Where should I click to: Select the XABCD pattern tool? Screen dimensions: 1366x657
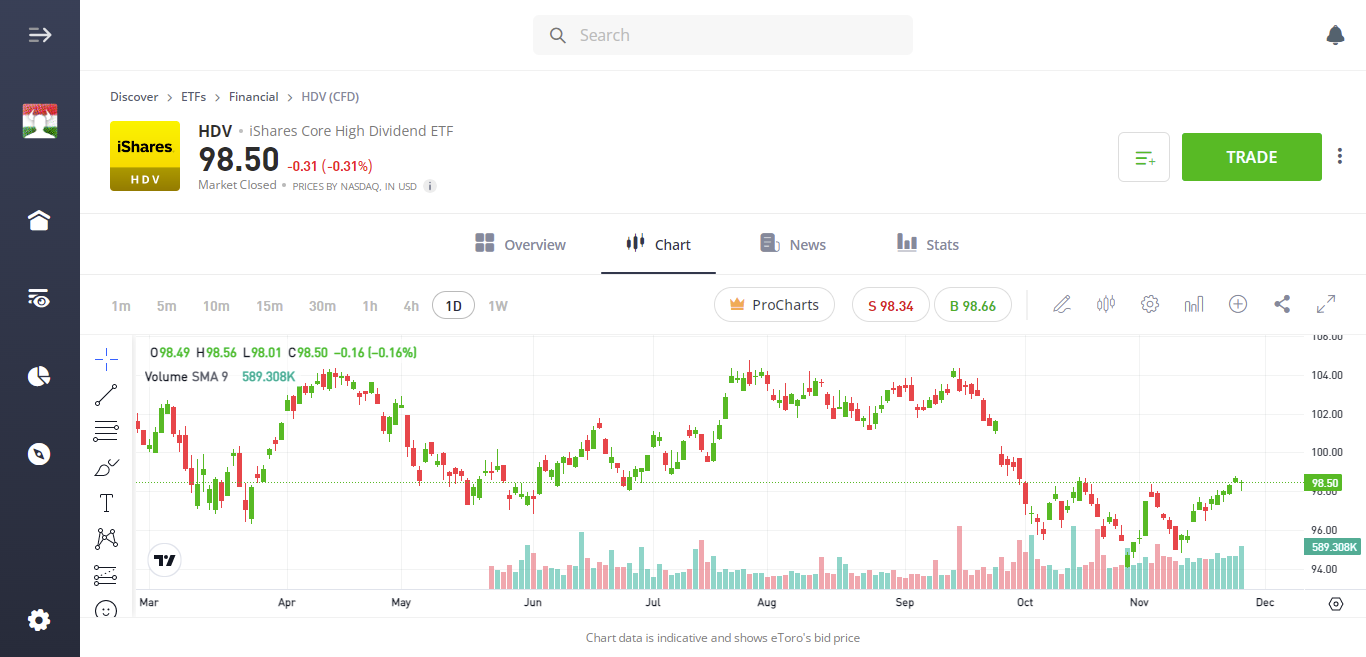[x=106, y=538]
